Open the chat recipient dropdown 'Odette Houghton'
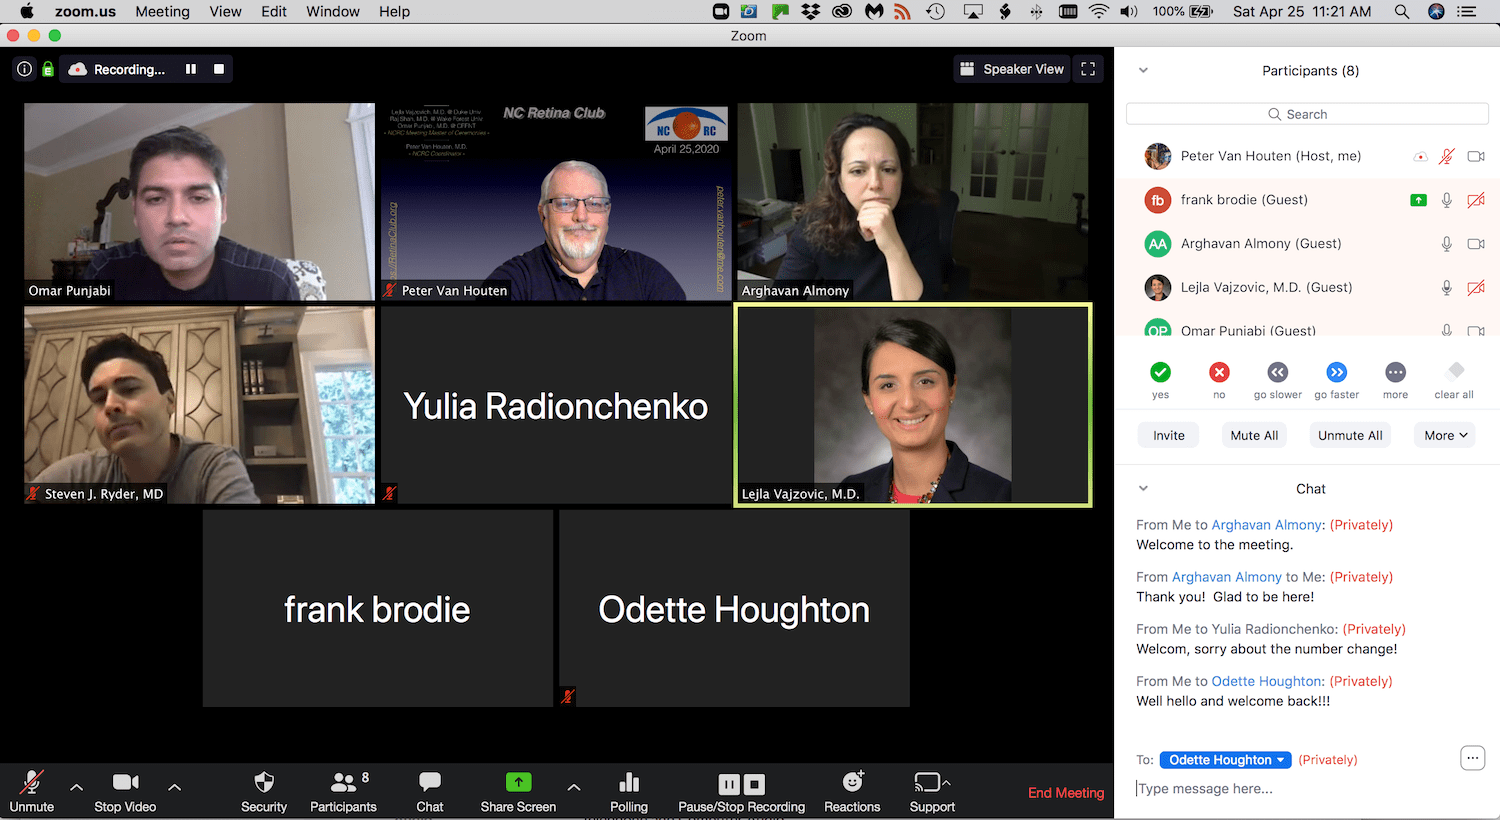This screenshot has width=1500, height=820. pyautogui.click(x=1226, y=760)
